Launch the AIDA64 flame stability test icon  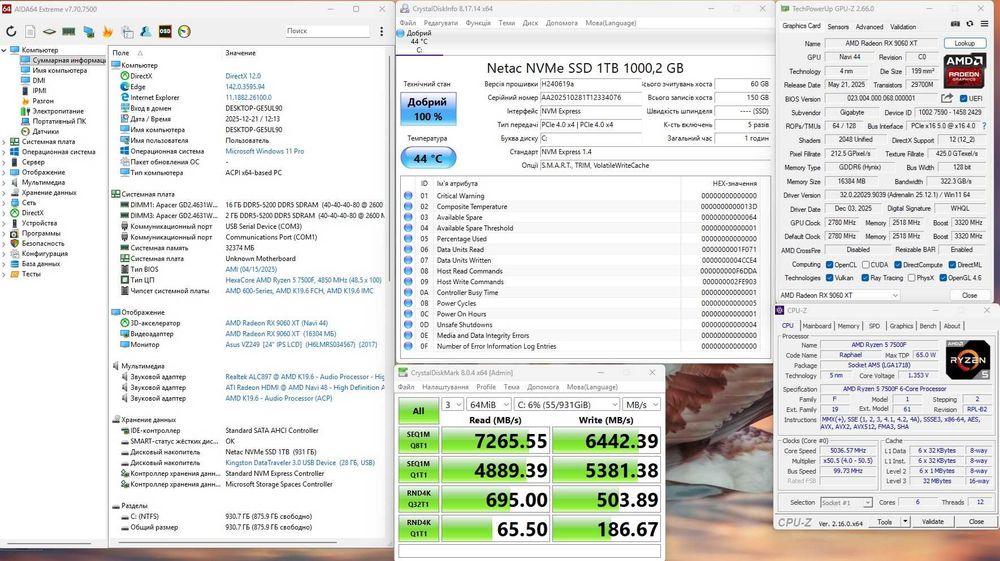pyautogui.click(x=108, y=31)
